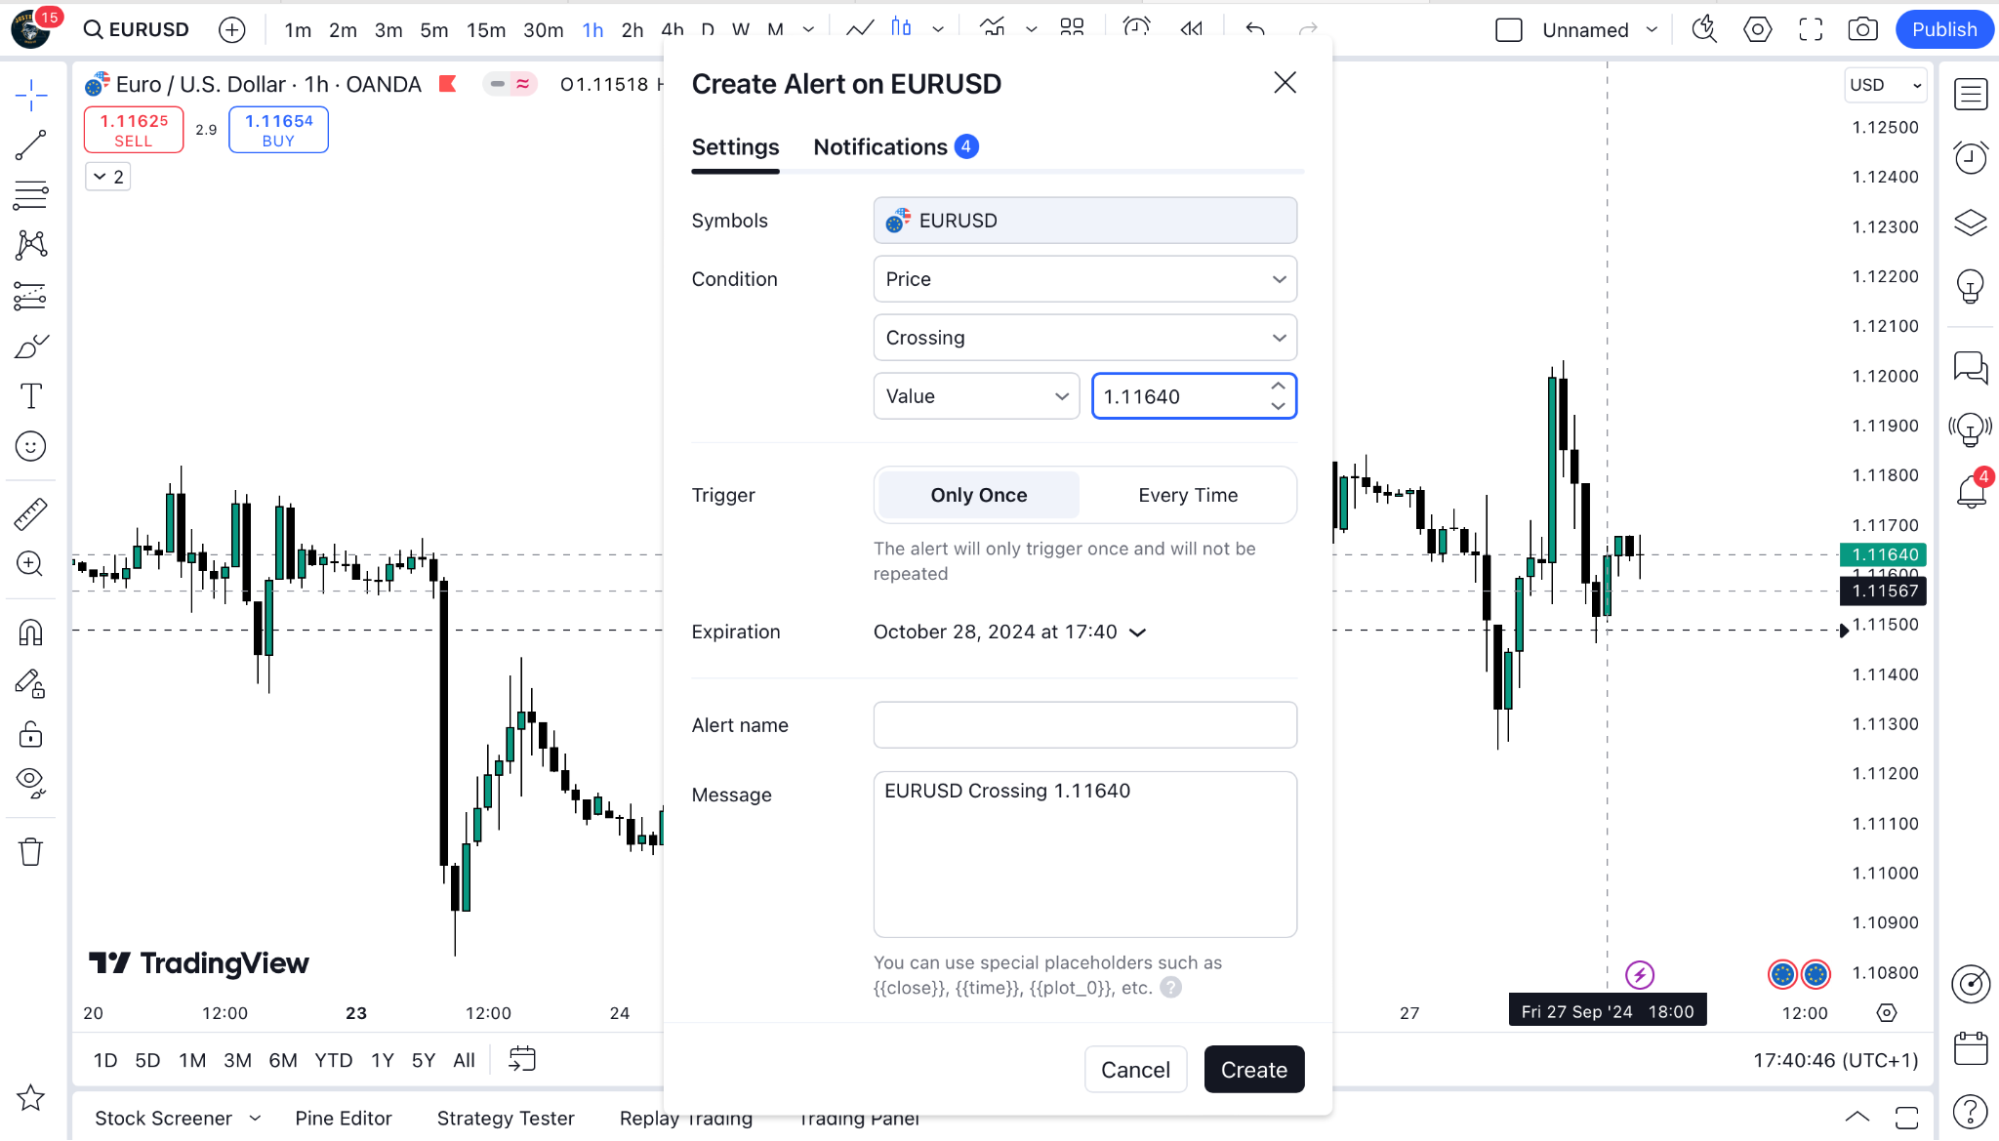Select the ruler measure tool
This screenshot has height=1141, width=1999.
(31, 514)
